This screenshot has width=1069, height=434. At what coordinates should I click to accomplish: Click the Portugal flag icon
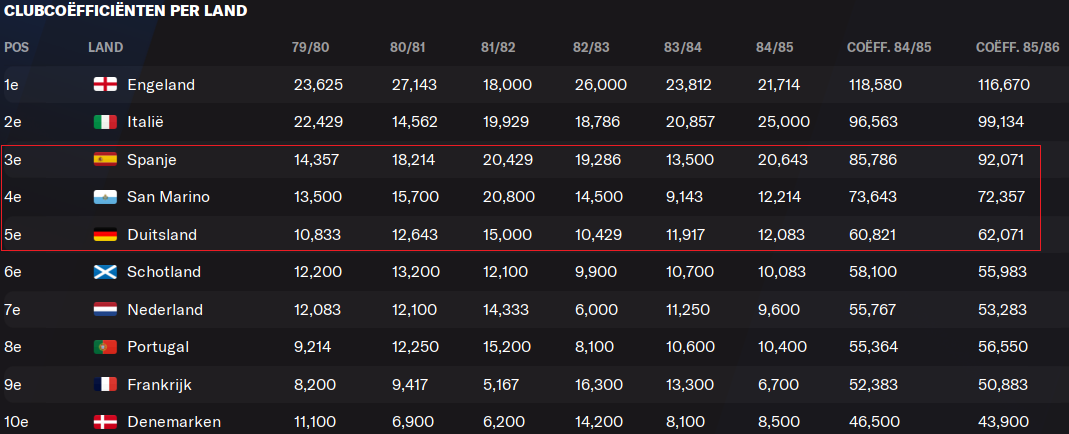105,347
